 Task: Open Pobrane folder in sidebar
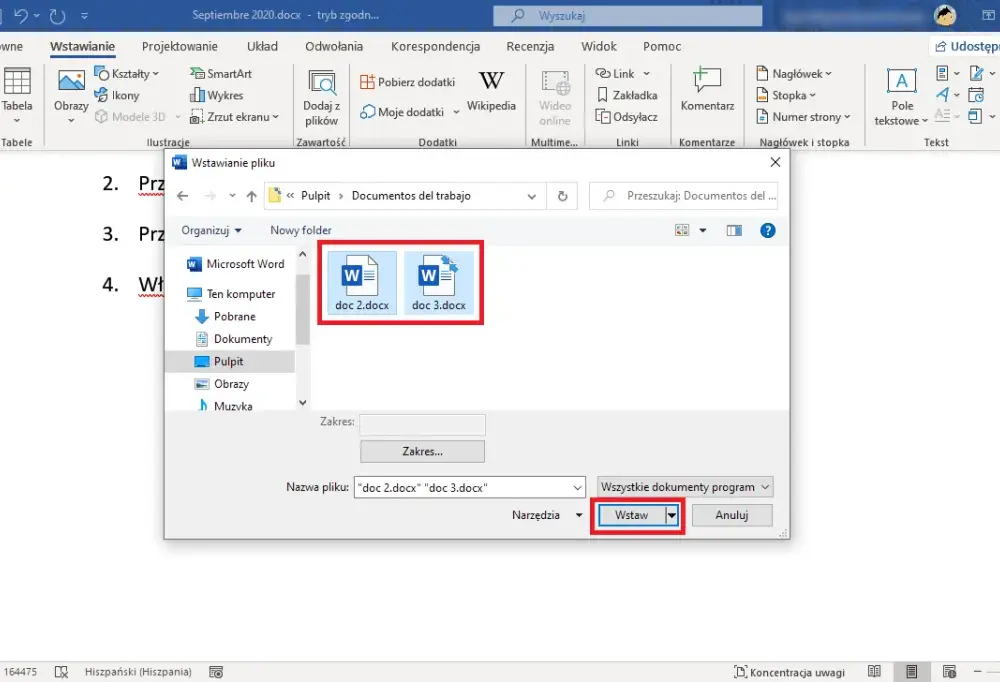point(226,316)
